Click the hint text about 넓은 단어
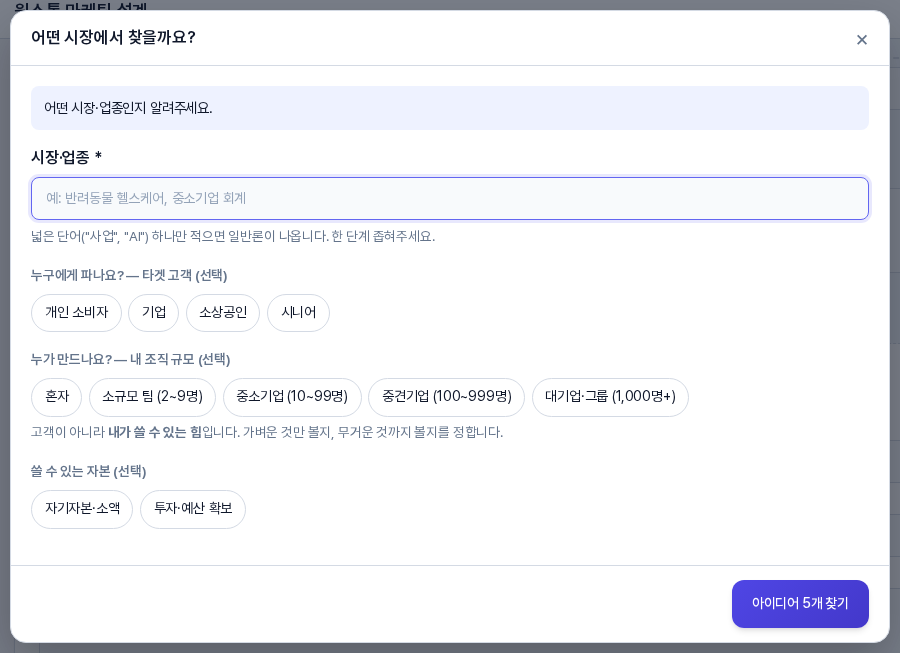900x653 pixels. tap(233, 236)
